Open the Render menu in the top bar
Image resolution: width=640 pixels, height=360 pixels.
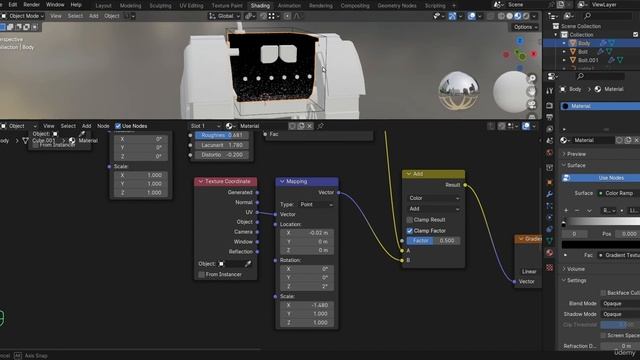pyautogui.click(x=31, y=5)
